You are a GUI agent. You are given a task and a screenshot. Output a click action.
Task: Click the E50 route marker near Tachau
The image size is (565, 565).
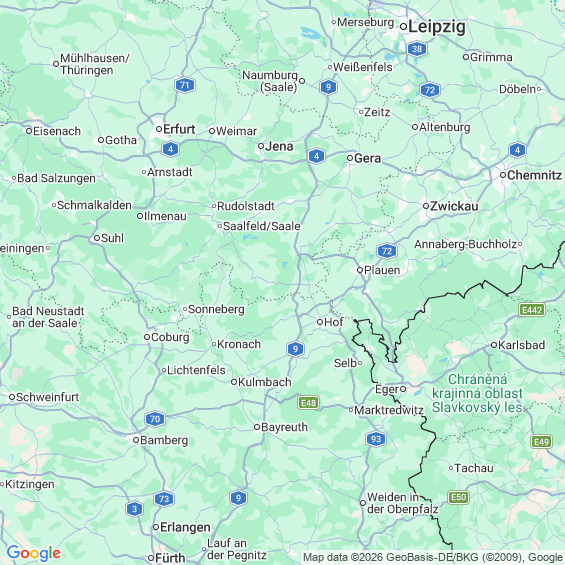[458, 498]
